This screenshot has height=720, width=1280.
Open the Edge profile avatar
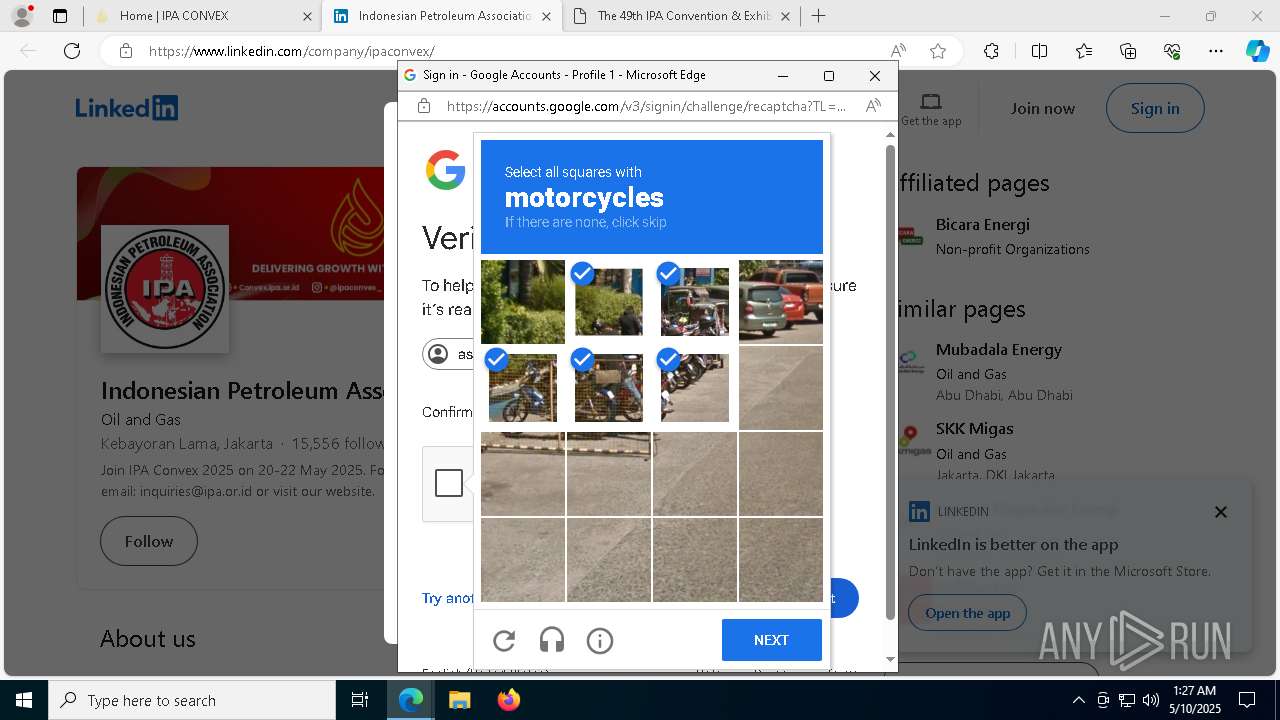(x=21, y=16)
